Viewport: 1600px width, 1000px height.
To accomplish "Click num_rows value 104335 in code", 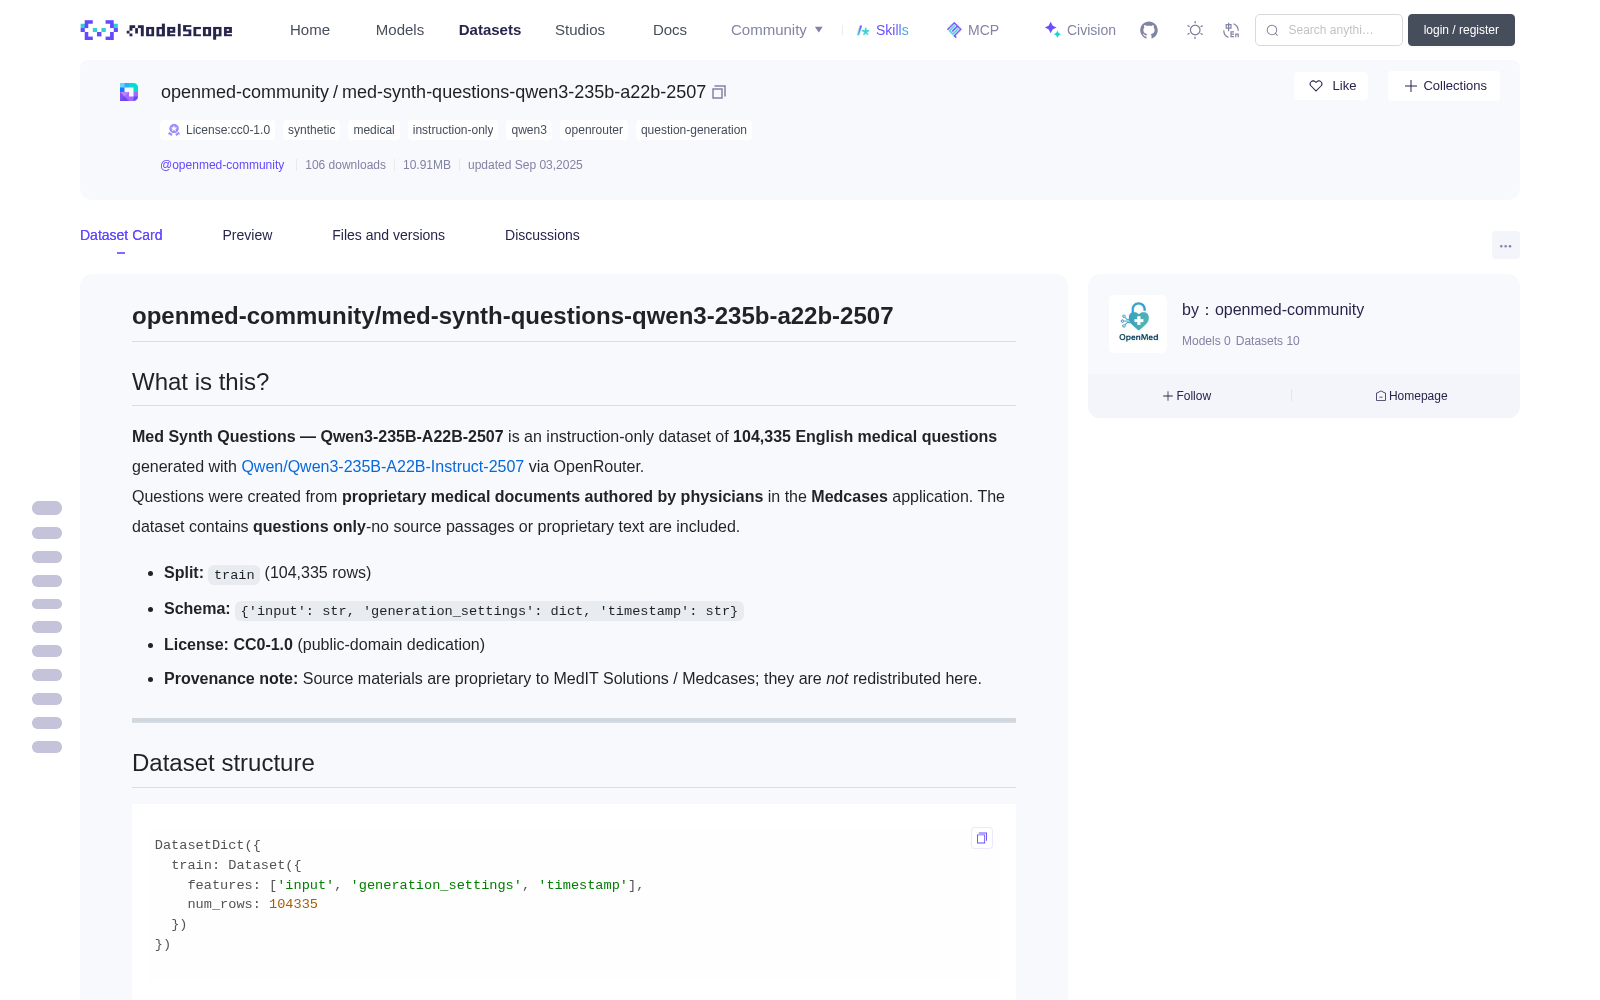I will point(293,904).
